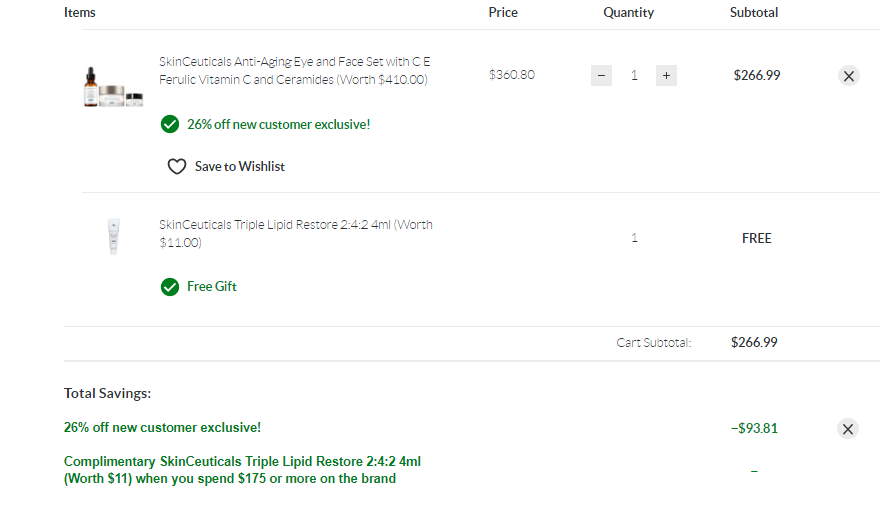Remove the Anti-Aging set from cart
This screenshot has width=892, height=515.
(848, 75)
